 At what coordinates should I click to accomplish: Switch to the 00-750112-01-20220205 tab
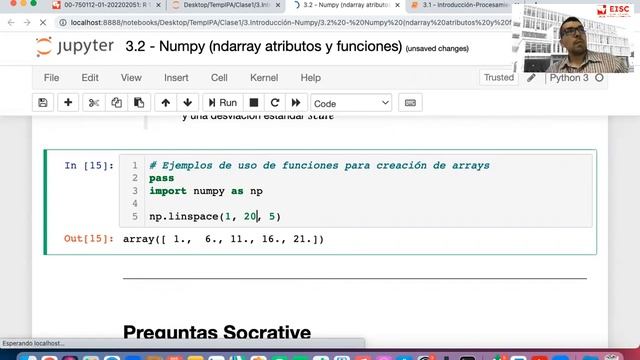[x=105, y=5]
